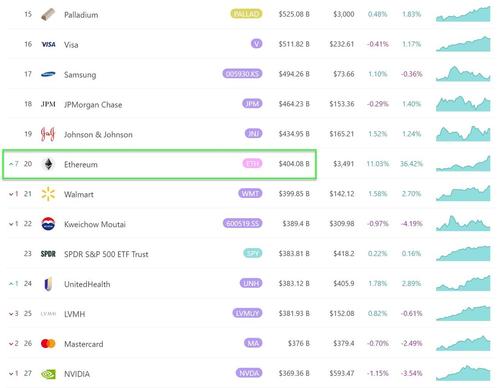The width and height of the screenshot is (500, 388).
Task: Click the Johnson & Johnson logo
Action: pyautogui.click(x=48, y=134)
